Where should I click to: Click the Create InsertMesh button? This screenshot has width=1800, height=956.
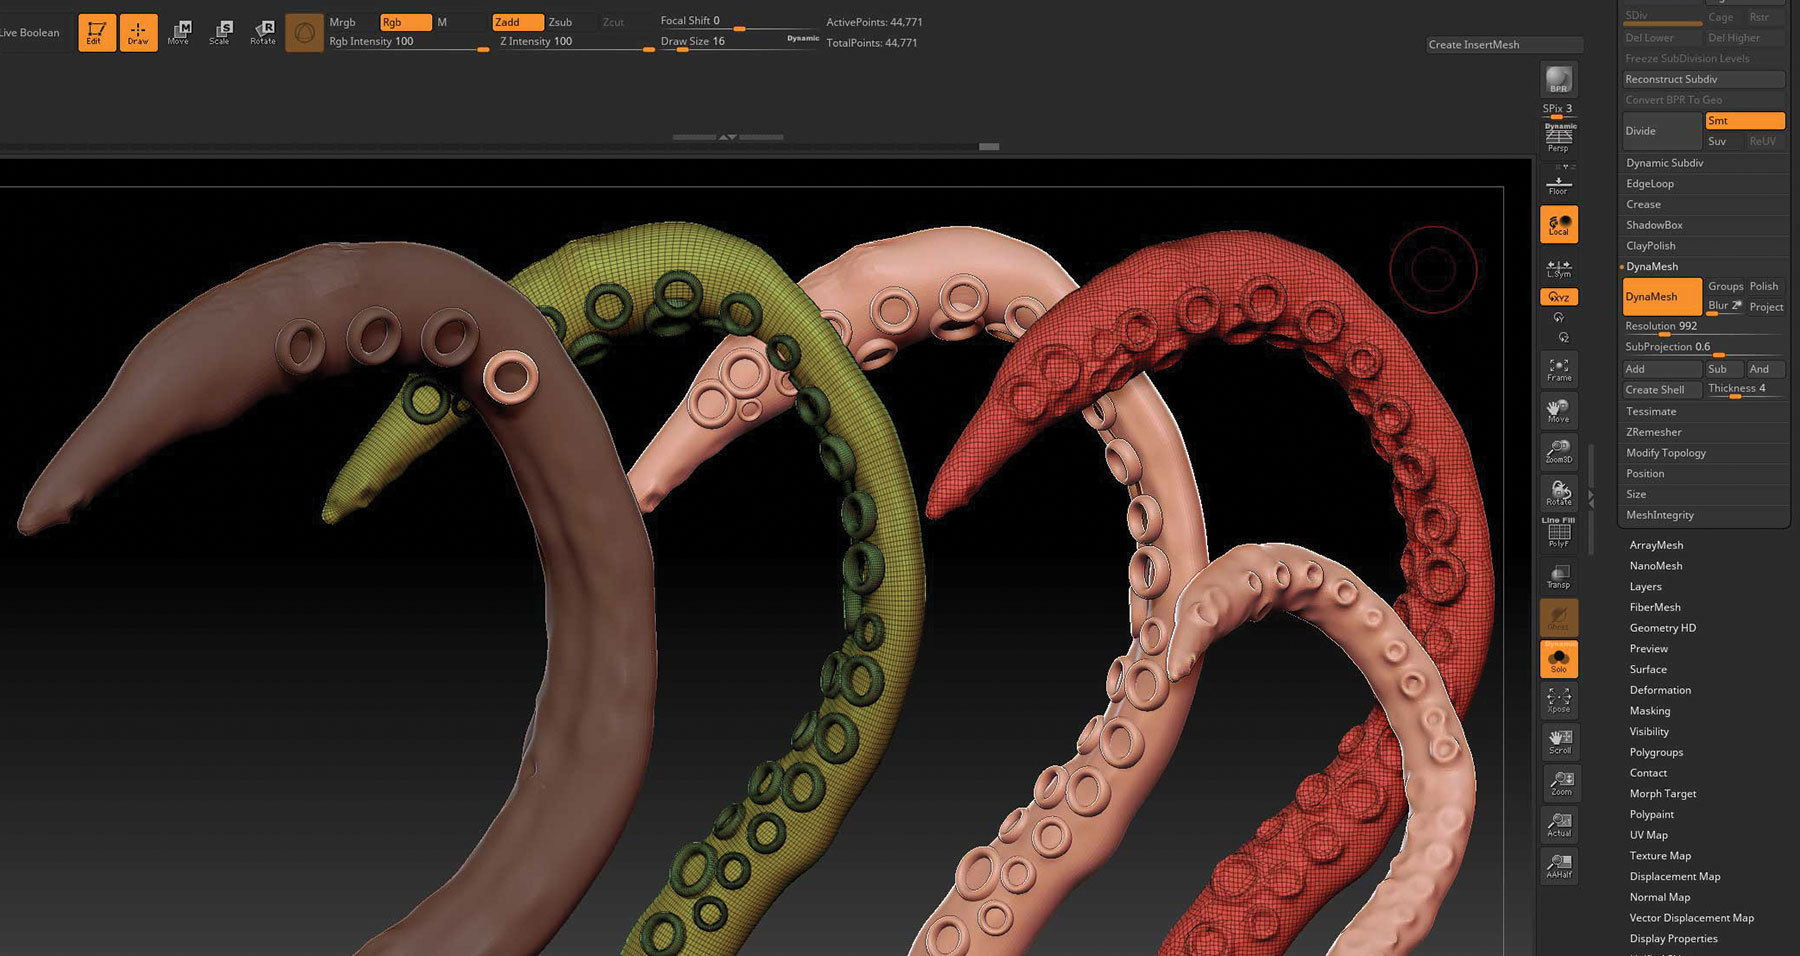(1505, 45)
